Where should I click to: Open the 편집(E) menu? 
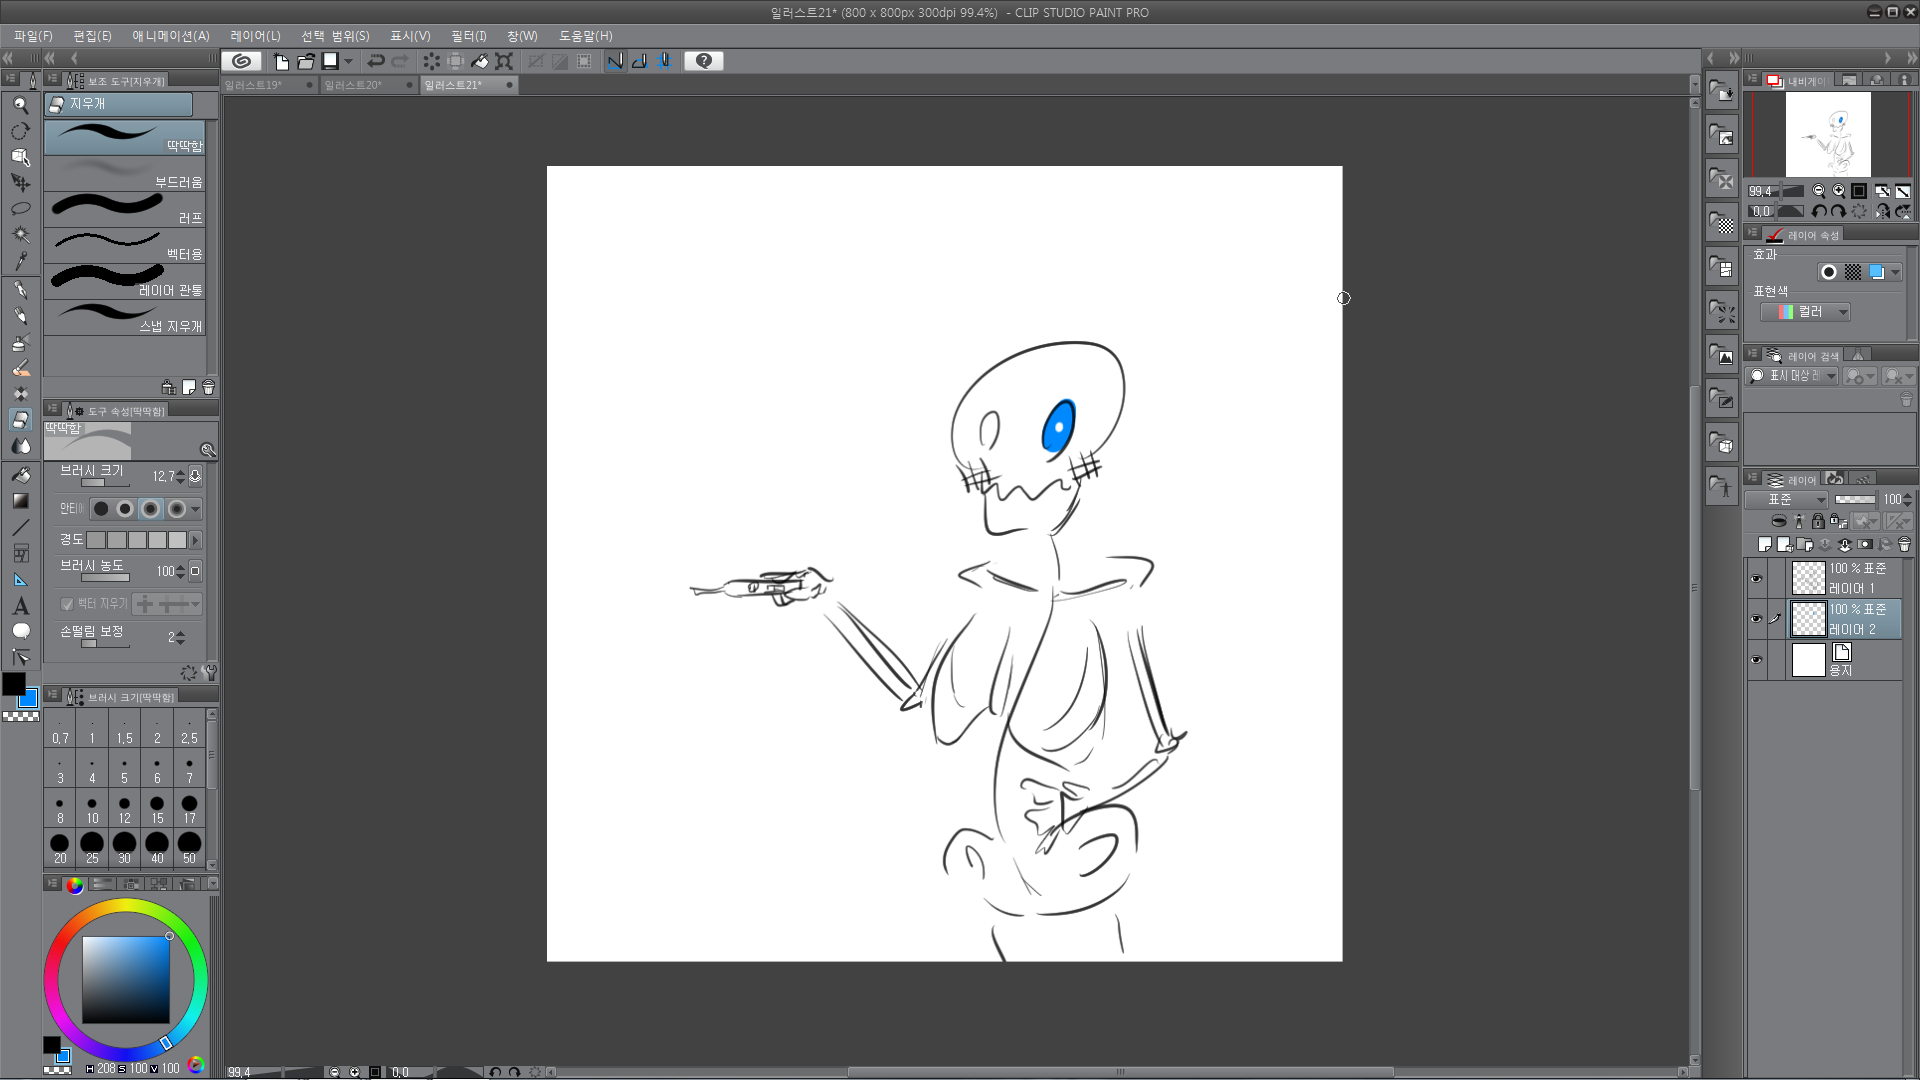click(93, 36)
